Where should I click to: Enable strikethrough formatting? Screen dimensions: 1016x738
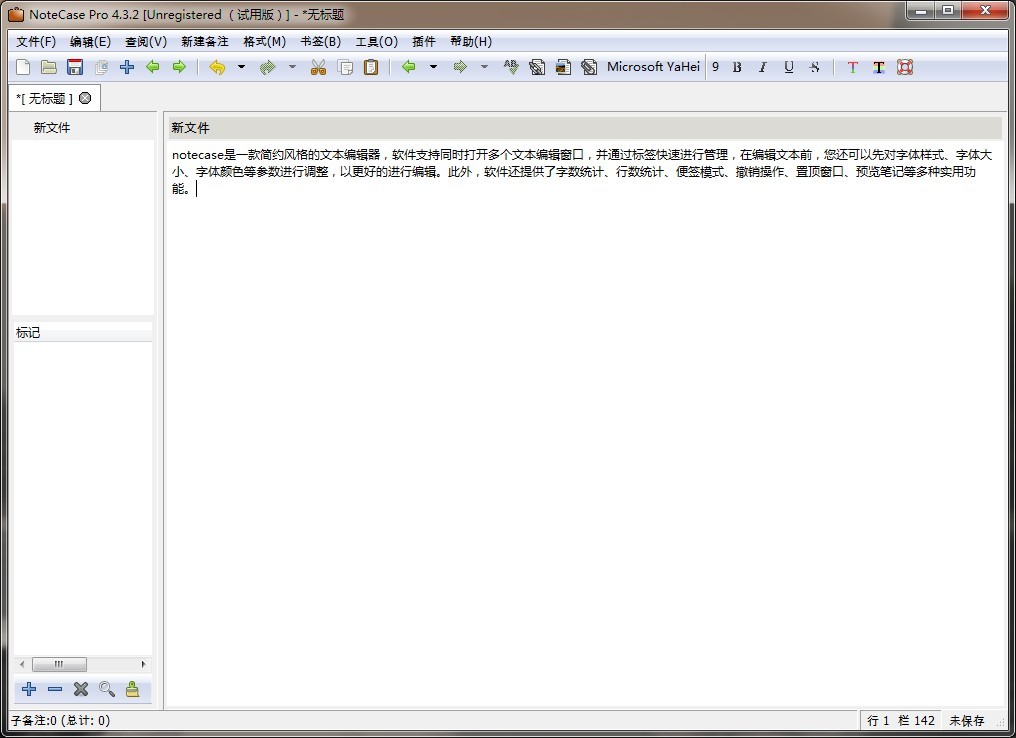click(815, 67)
